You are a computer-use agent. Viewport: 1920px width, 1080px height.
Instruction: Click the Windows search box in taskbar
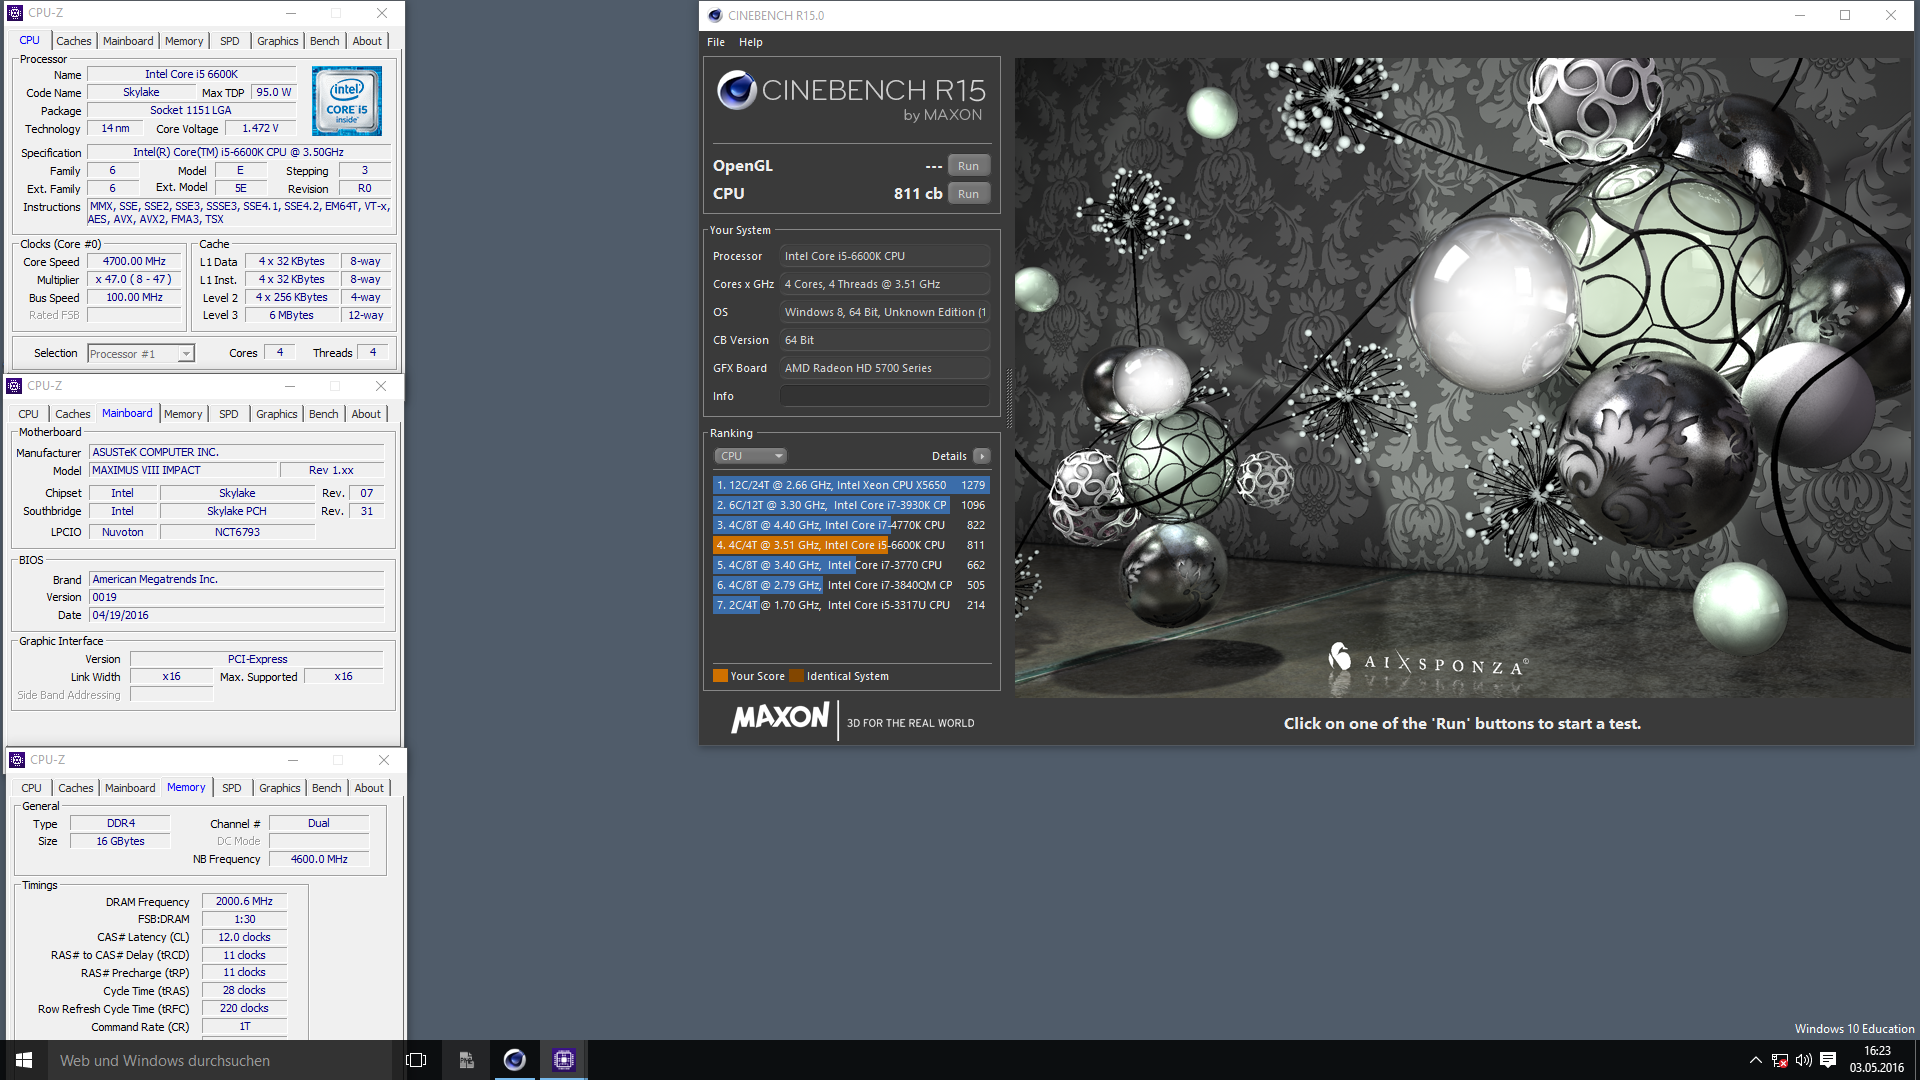(x=220, y=1060)
